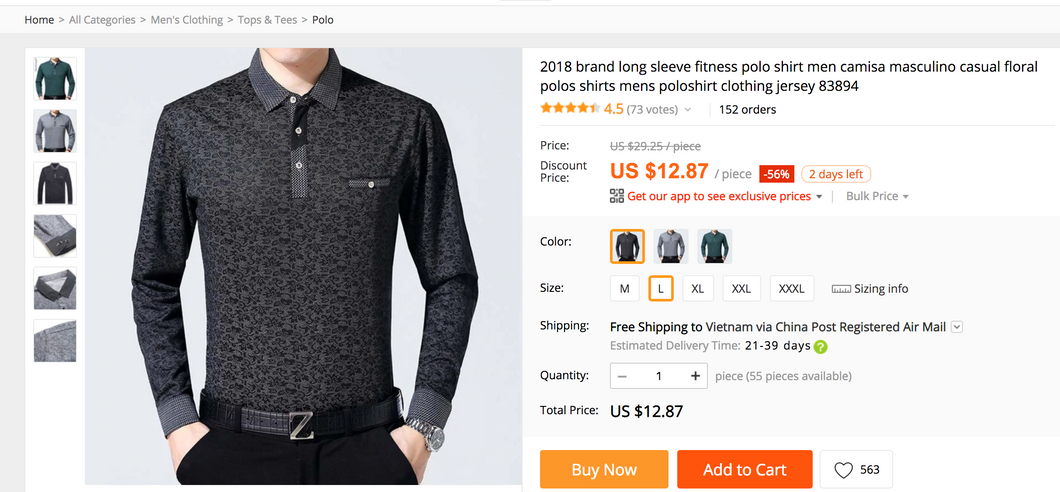Click the green delivery time help icon
Image resolution: width=1060 pixels, height=492 pixels.
click(820, 347)
